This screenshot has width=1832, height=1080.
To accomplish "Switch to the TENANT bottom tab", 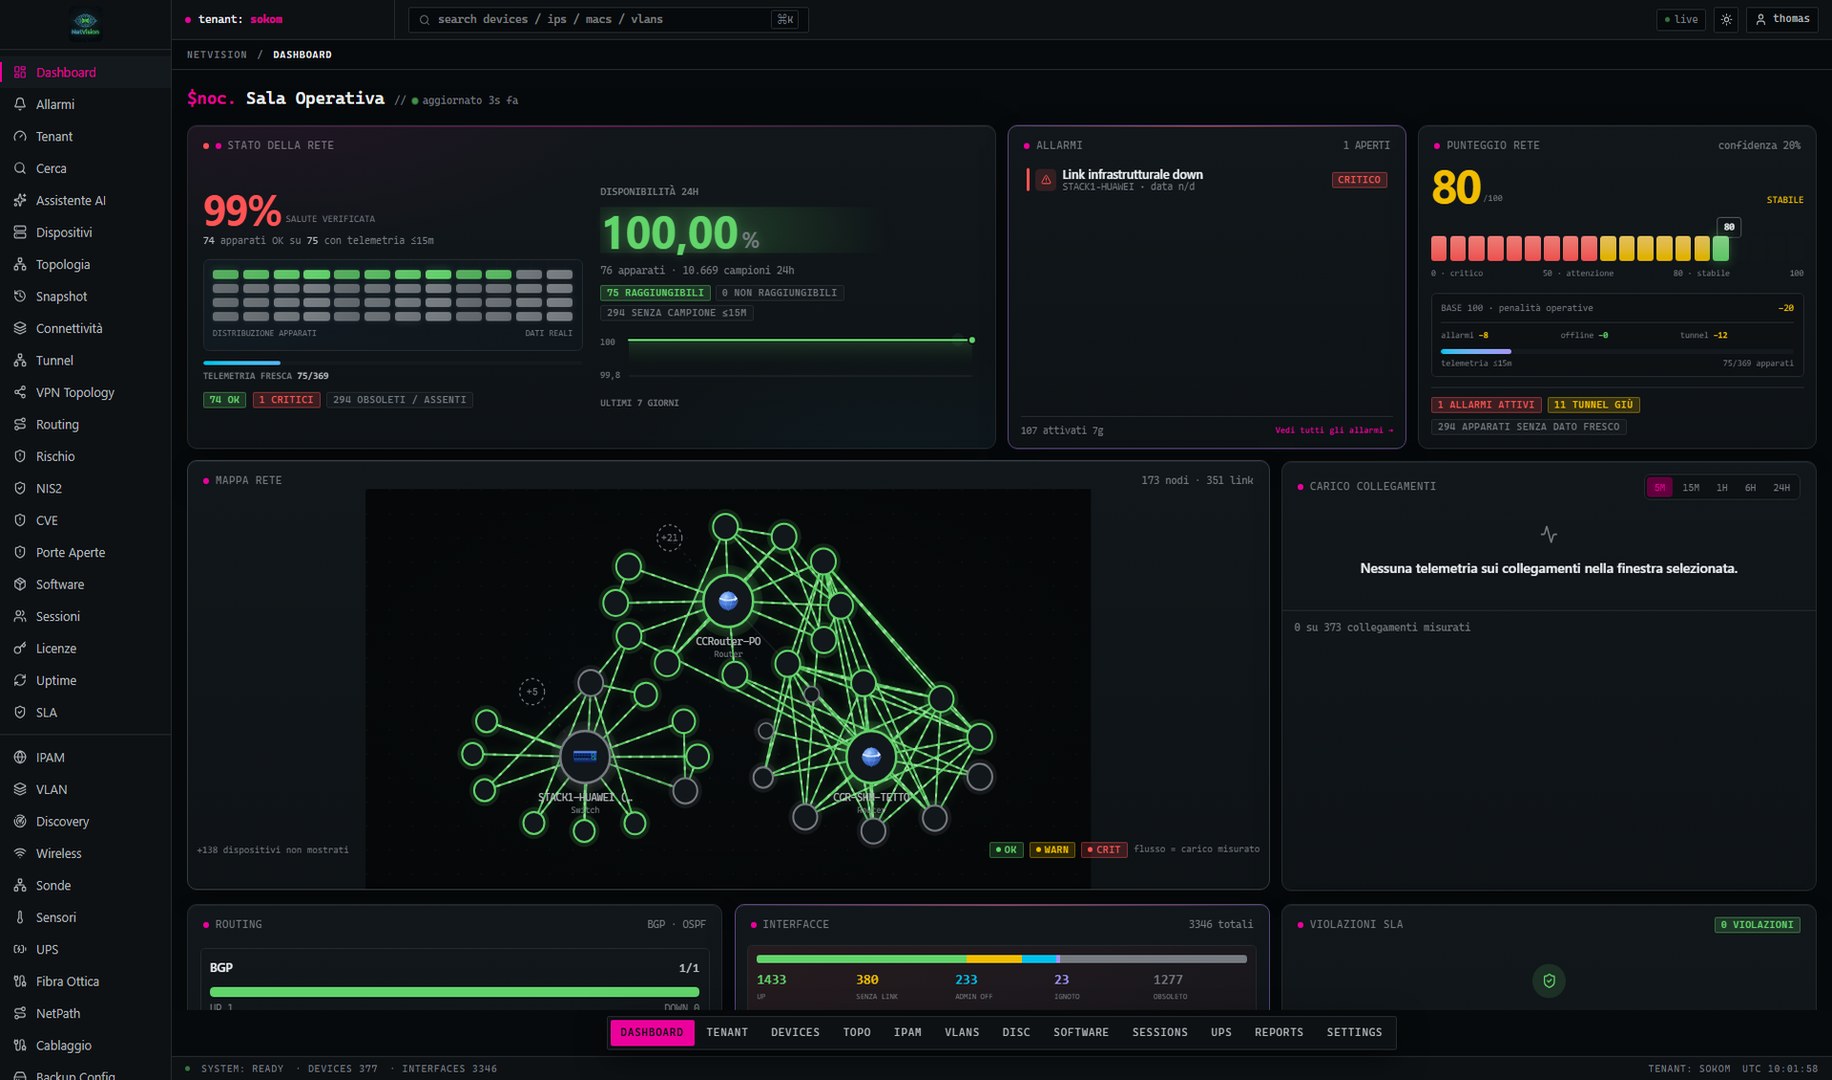I will [727, 1032].
